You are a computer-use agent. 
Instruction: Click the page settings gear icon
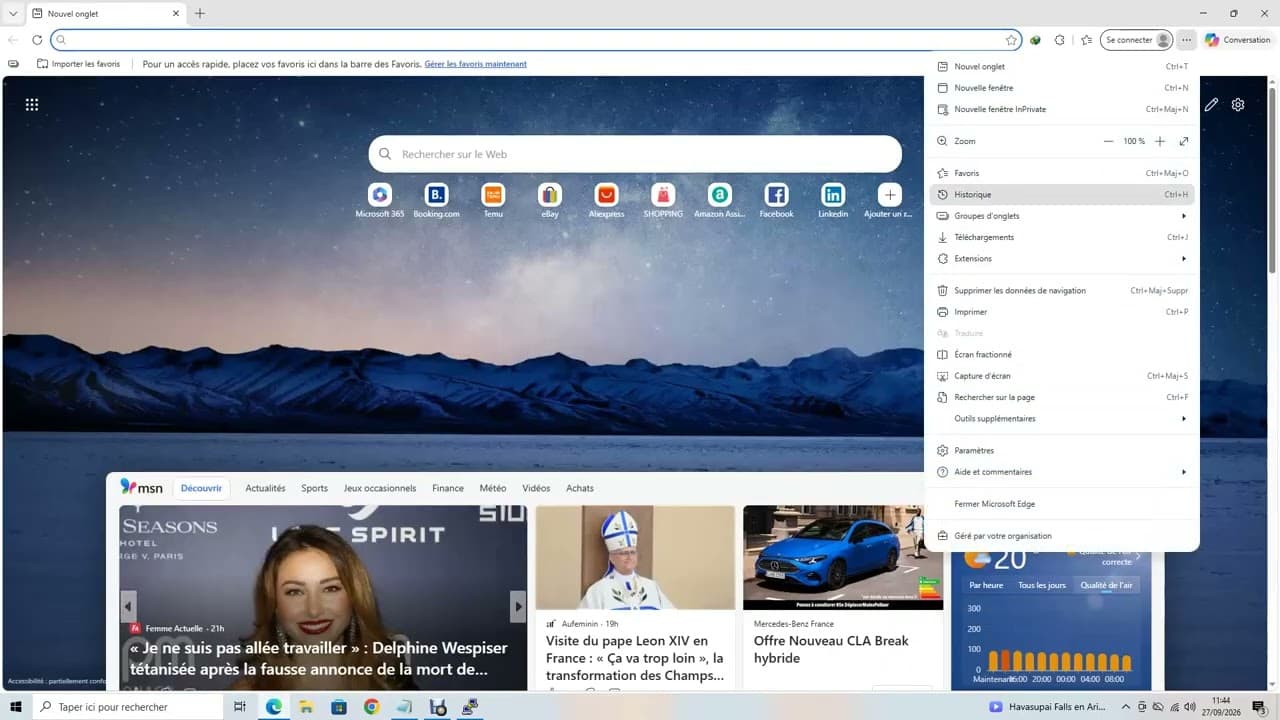[1238, 104]
